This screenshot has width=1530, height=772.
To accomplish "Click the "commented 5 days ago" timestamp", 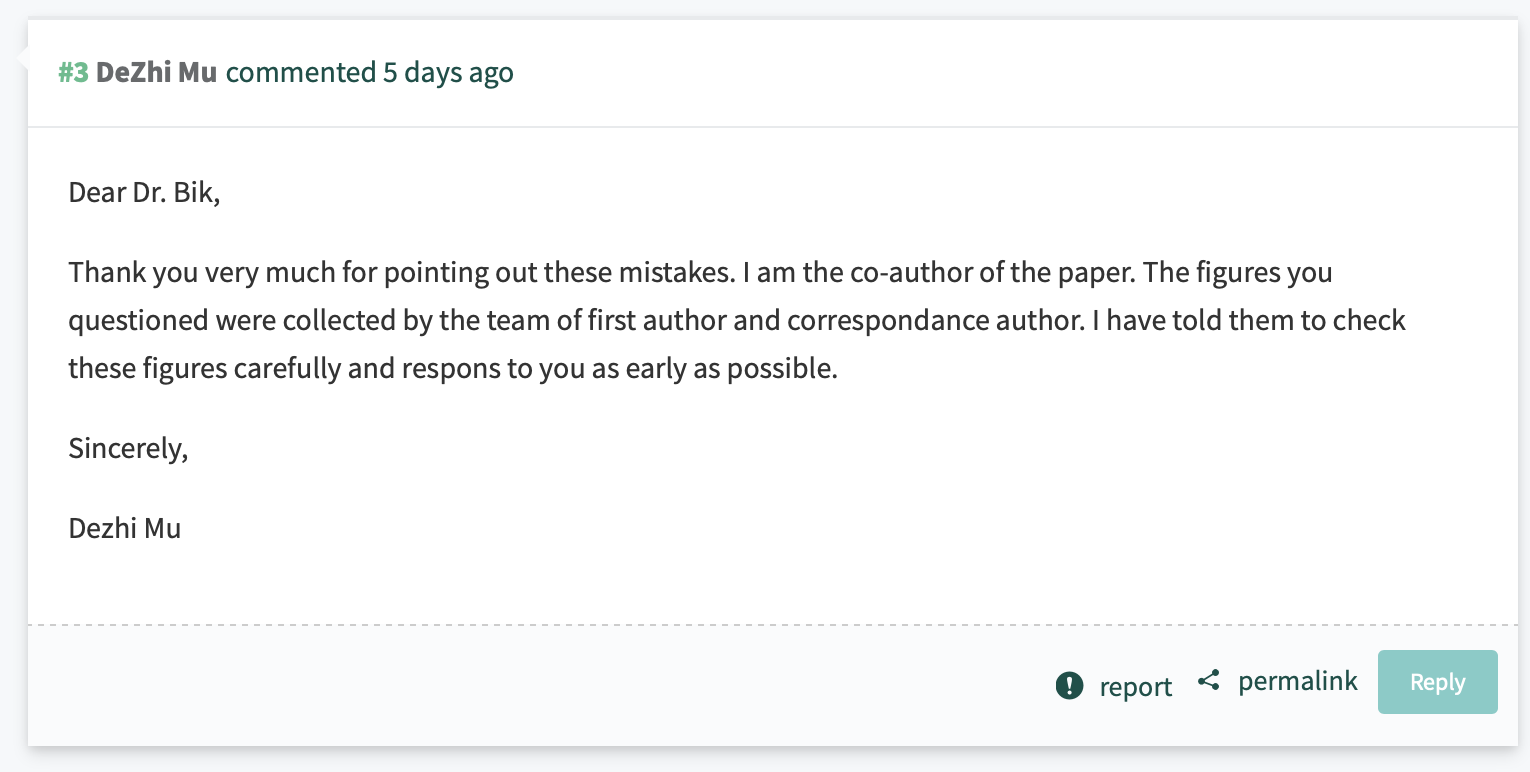I will pyautogui.click(x=370, y=72).
